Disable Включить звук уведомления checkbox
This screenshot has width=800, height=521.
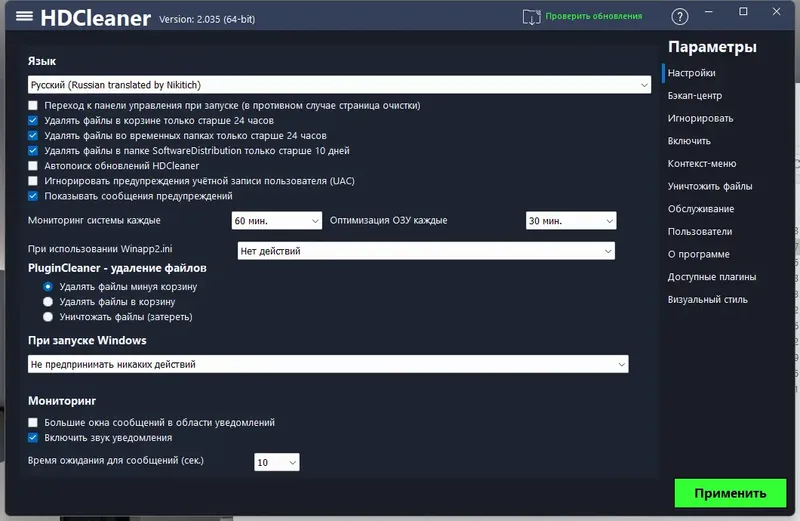point(33,438)
